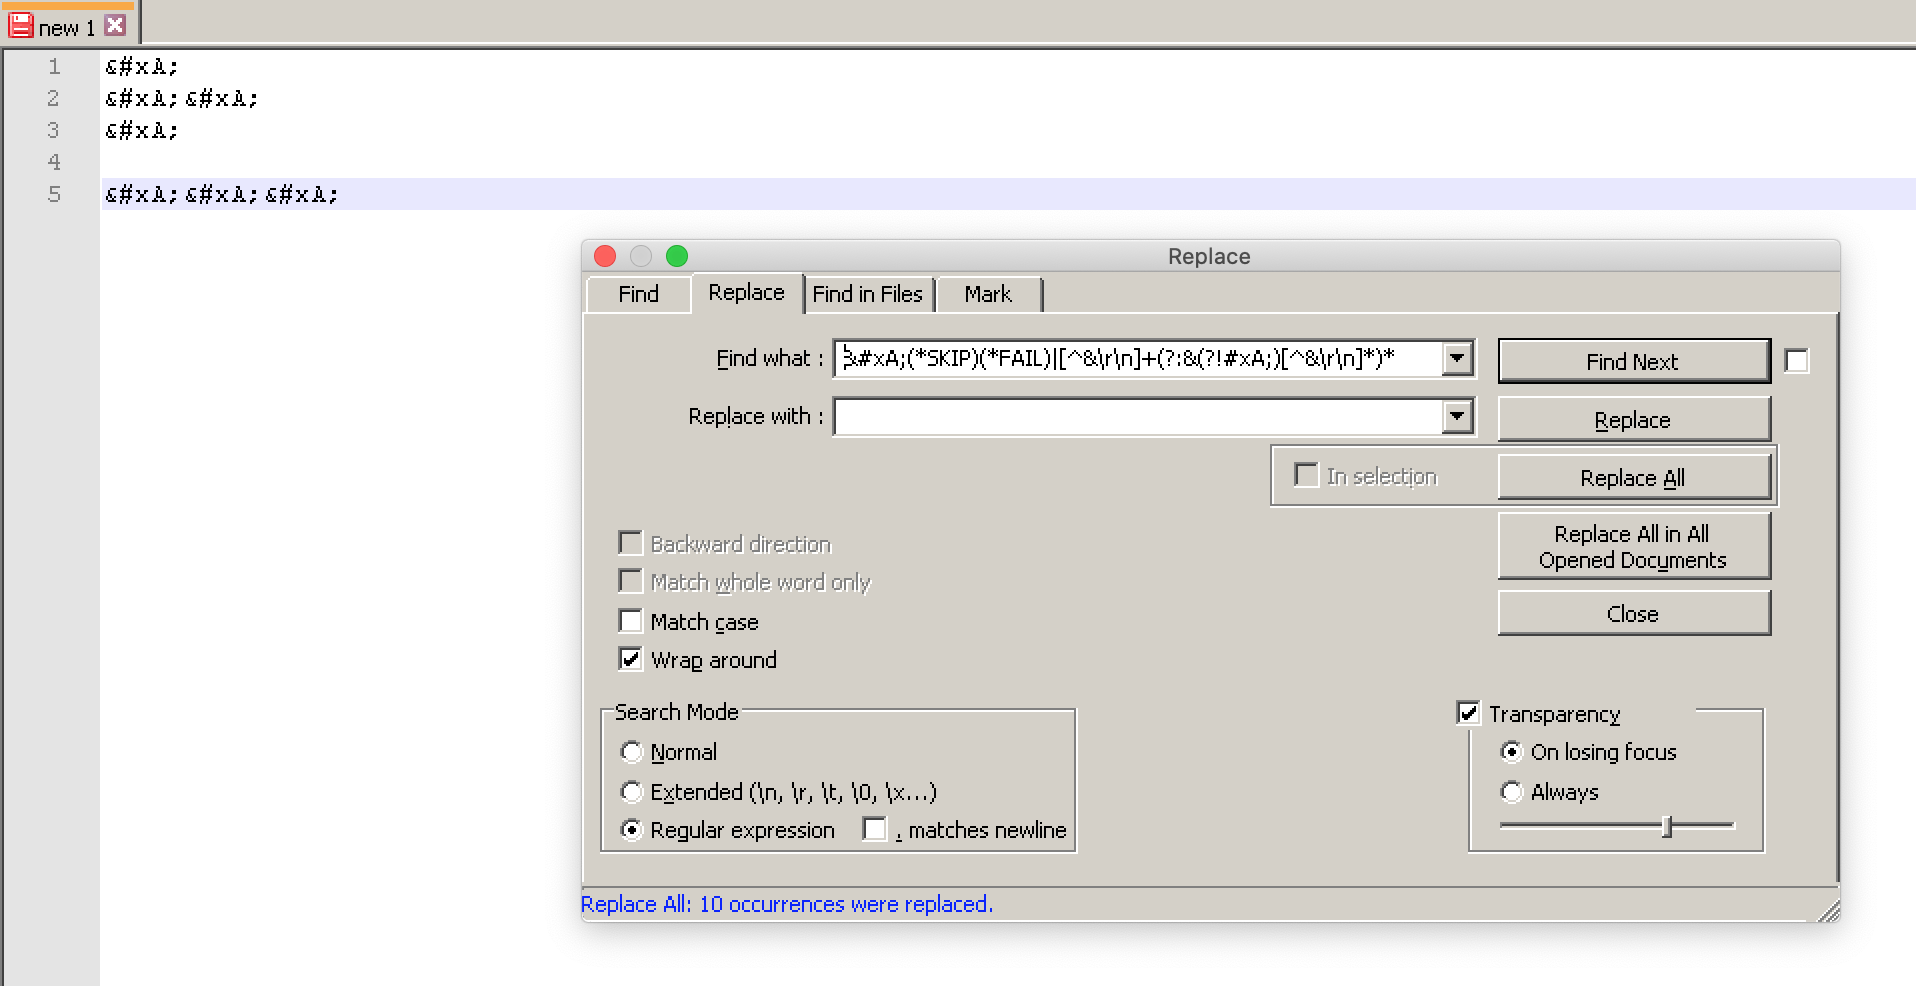Screen dimensions: 1916x986
Task: Click the transparency slider handle
Action: click(x=1667, y=826)
